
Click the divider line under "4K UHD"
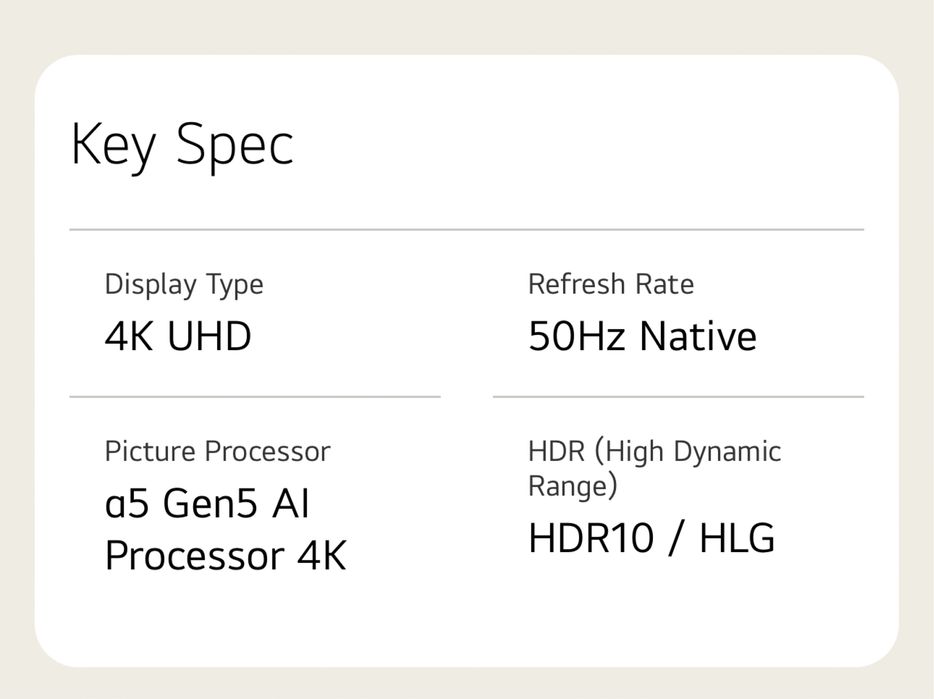[x=254, y=397]
